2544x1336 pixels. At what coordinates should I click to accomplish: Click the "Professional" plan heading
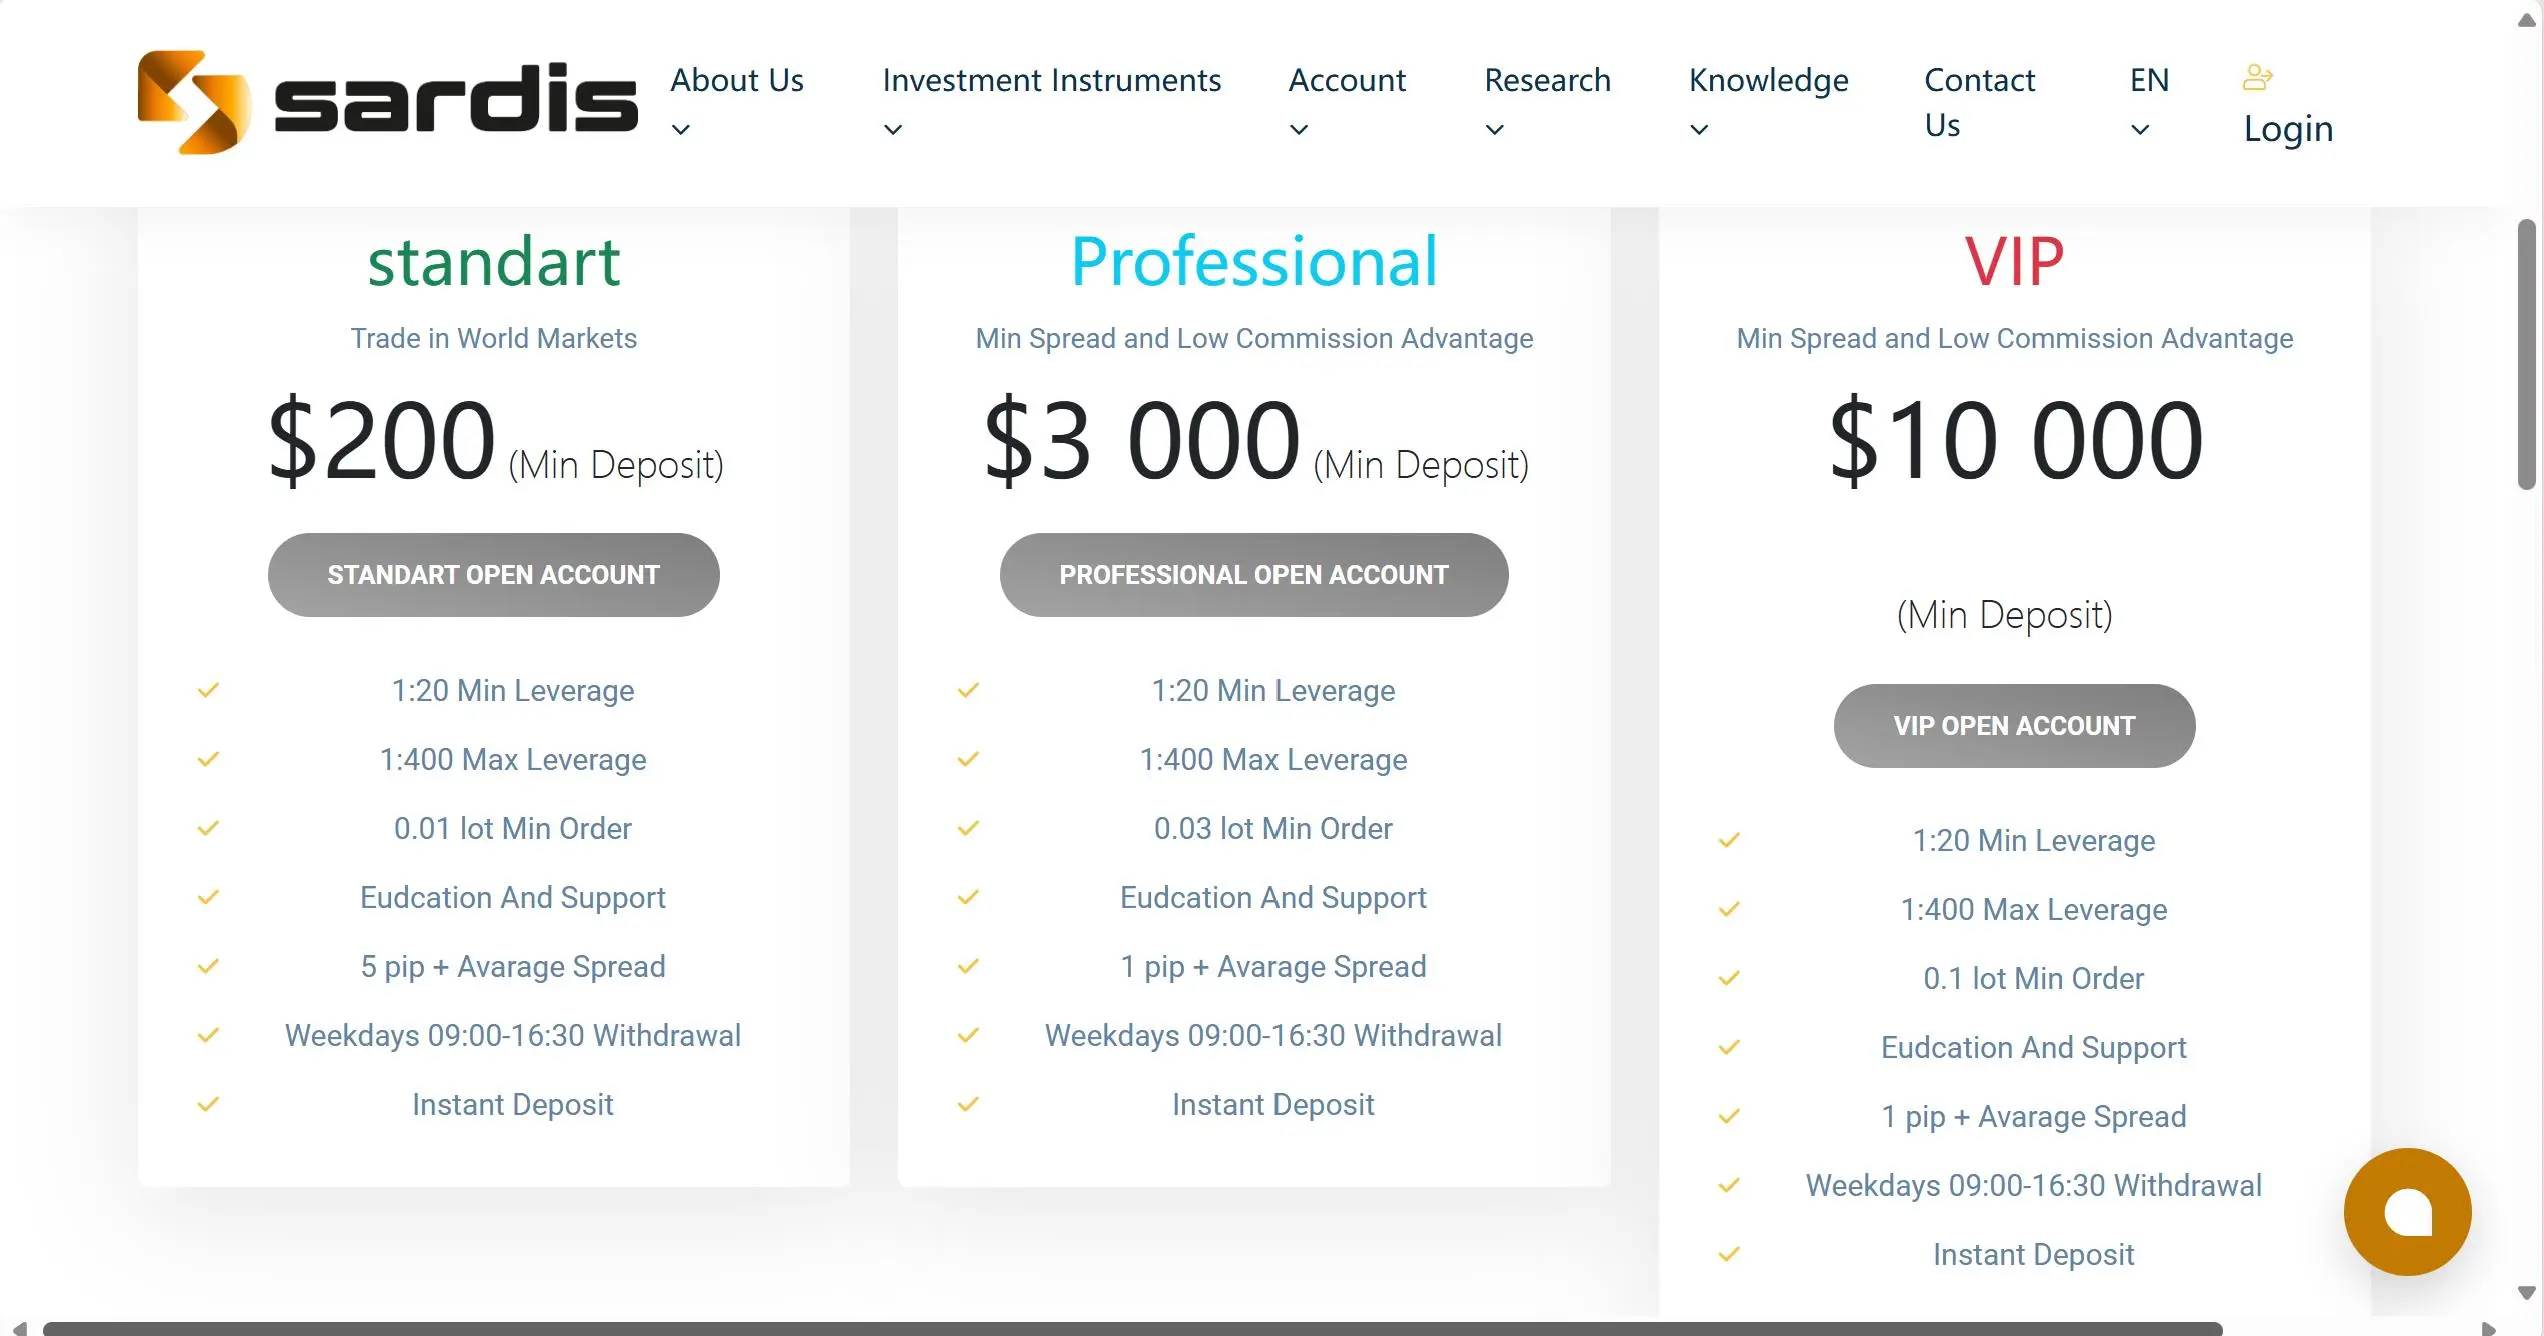point(1254,262)
